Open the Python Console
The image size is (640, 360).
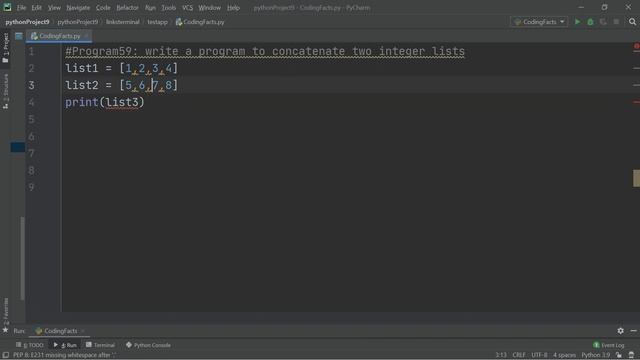148,345
